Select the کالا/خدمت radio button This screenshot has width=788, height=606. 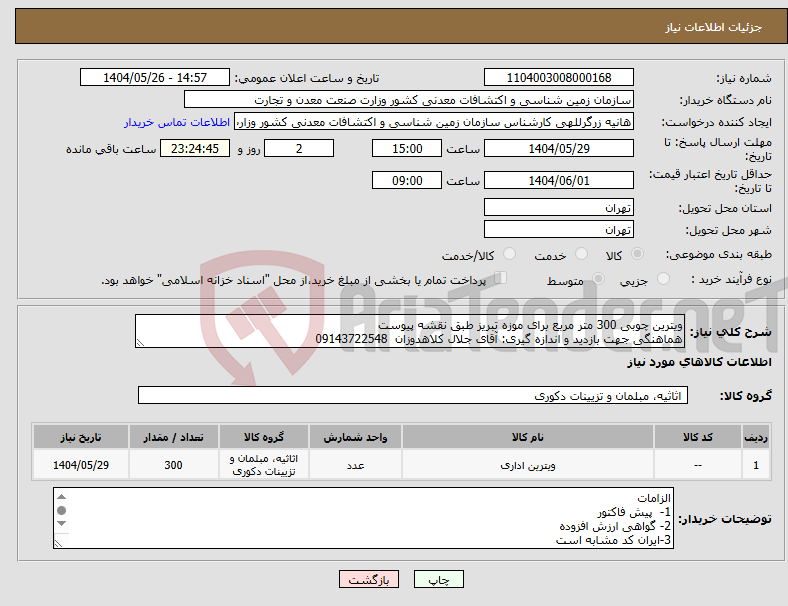point(509,254)
